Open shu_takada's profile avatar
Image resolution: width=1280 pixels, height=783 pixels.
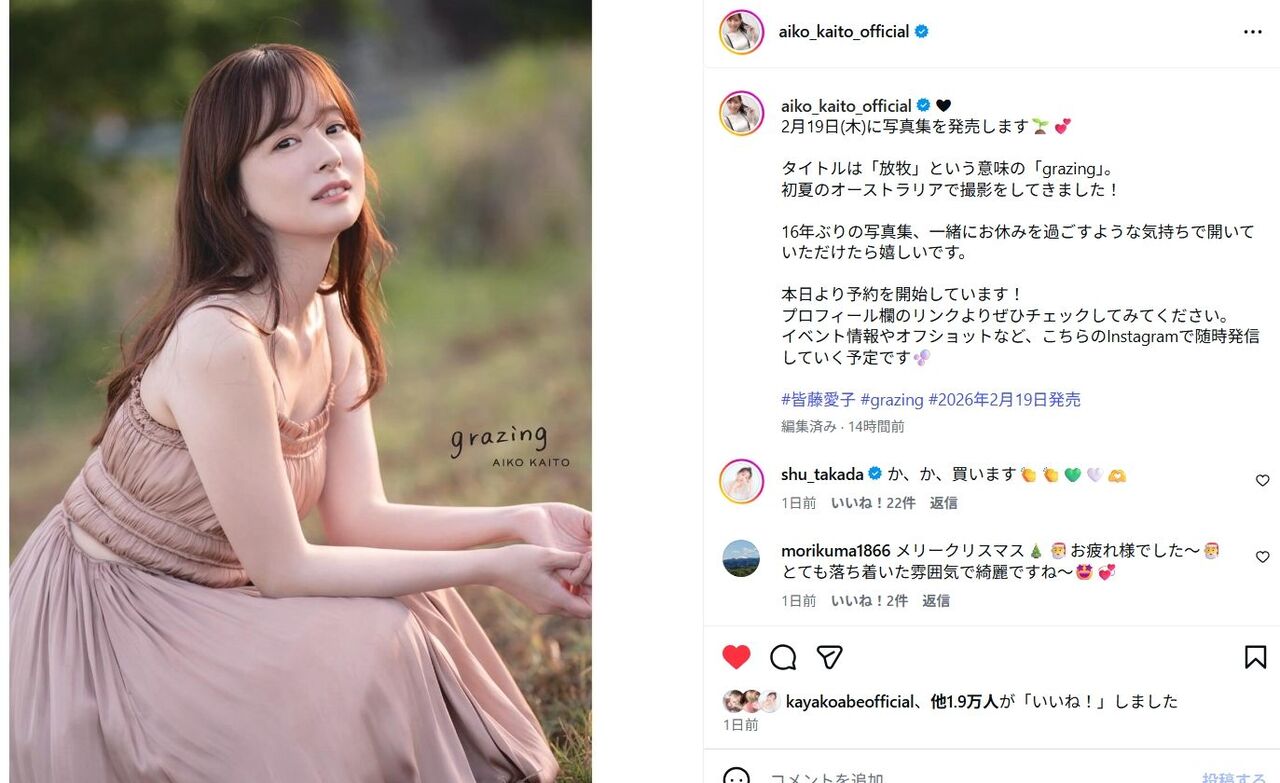click(x=741, y=482)
